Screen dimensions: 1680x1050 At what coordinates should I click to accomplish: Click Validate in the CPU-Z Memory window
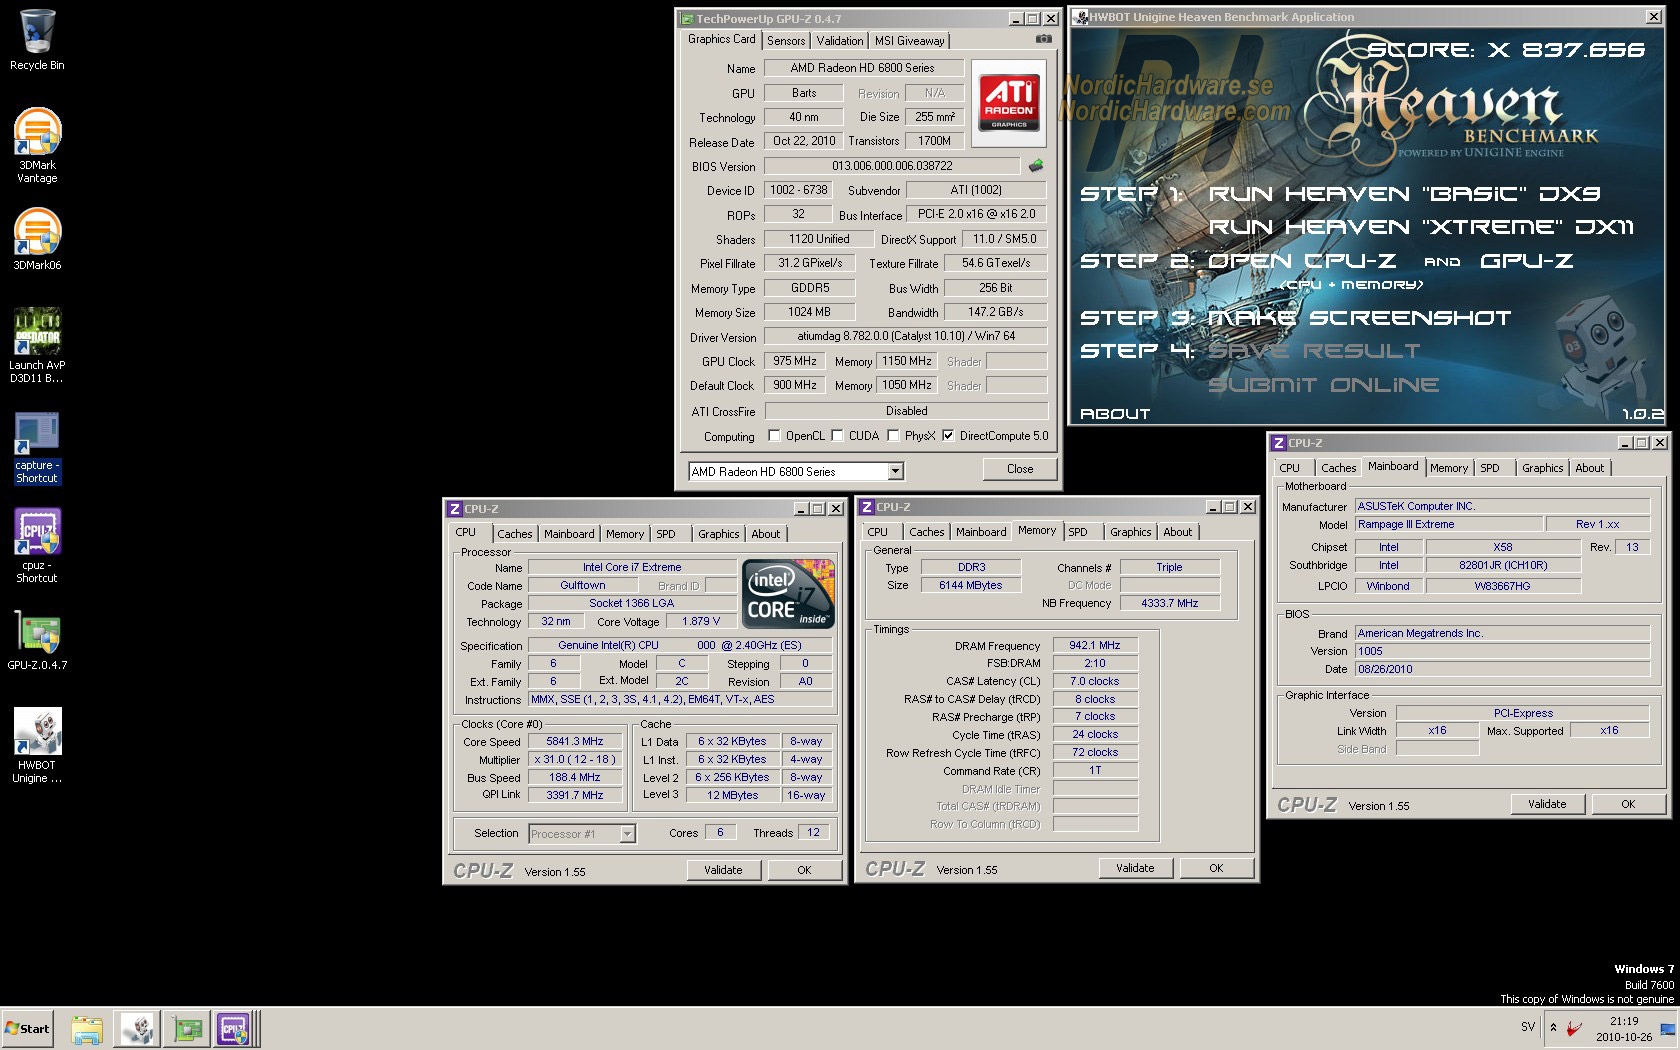[x=1134, y=868]
